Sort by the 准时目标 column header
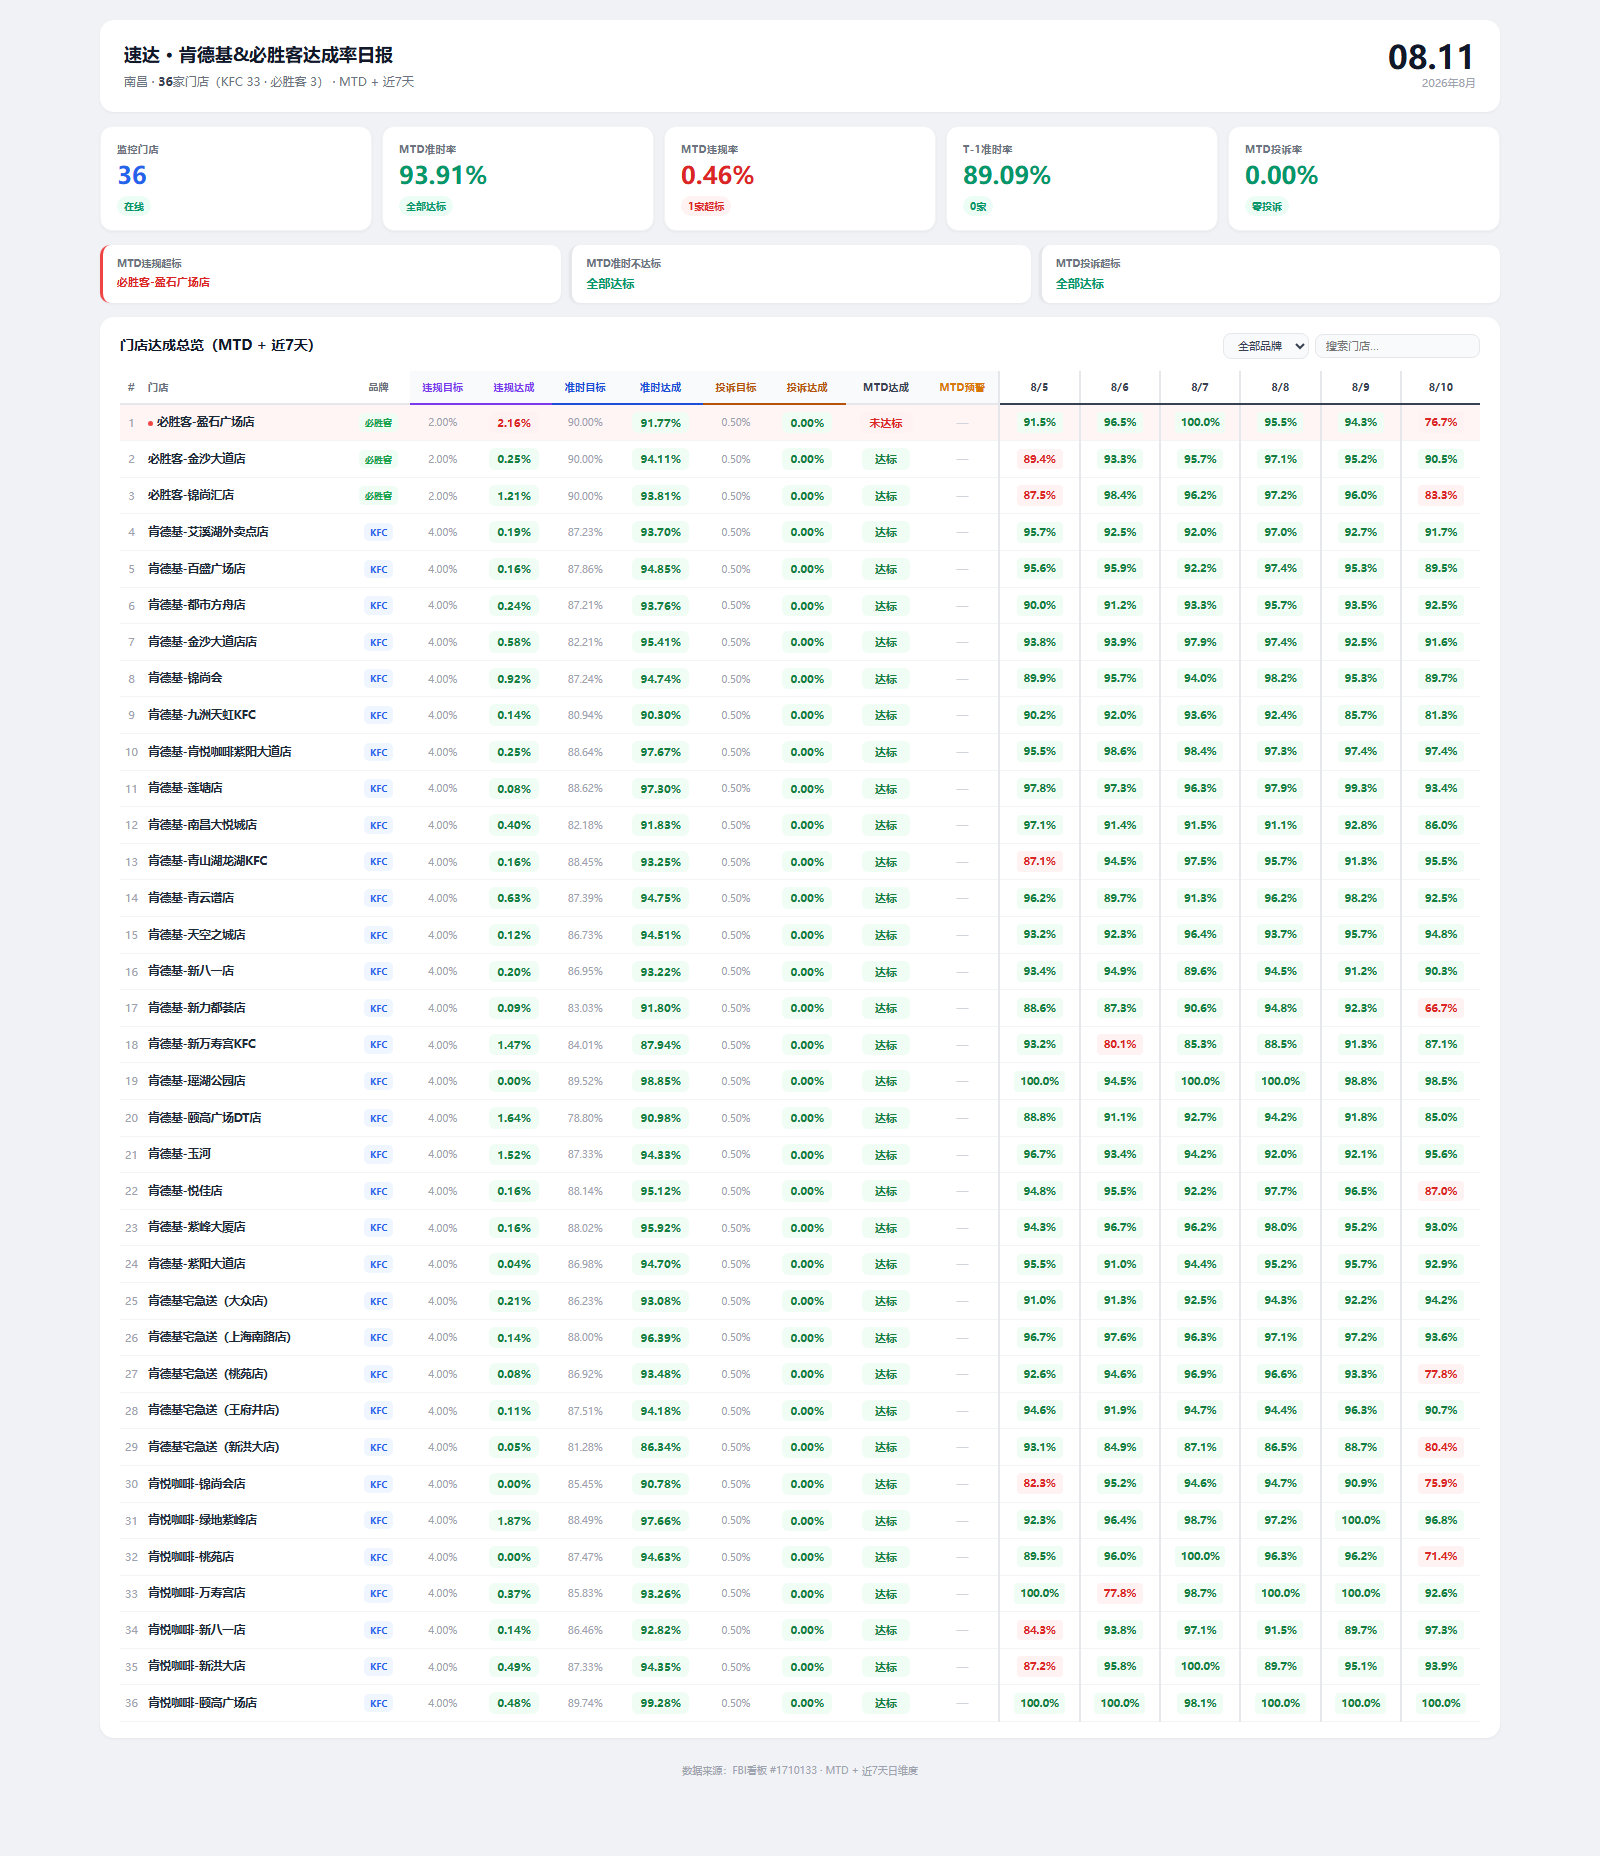Viewport: 1600px width, 1856px height. tap(585, 388)
